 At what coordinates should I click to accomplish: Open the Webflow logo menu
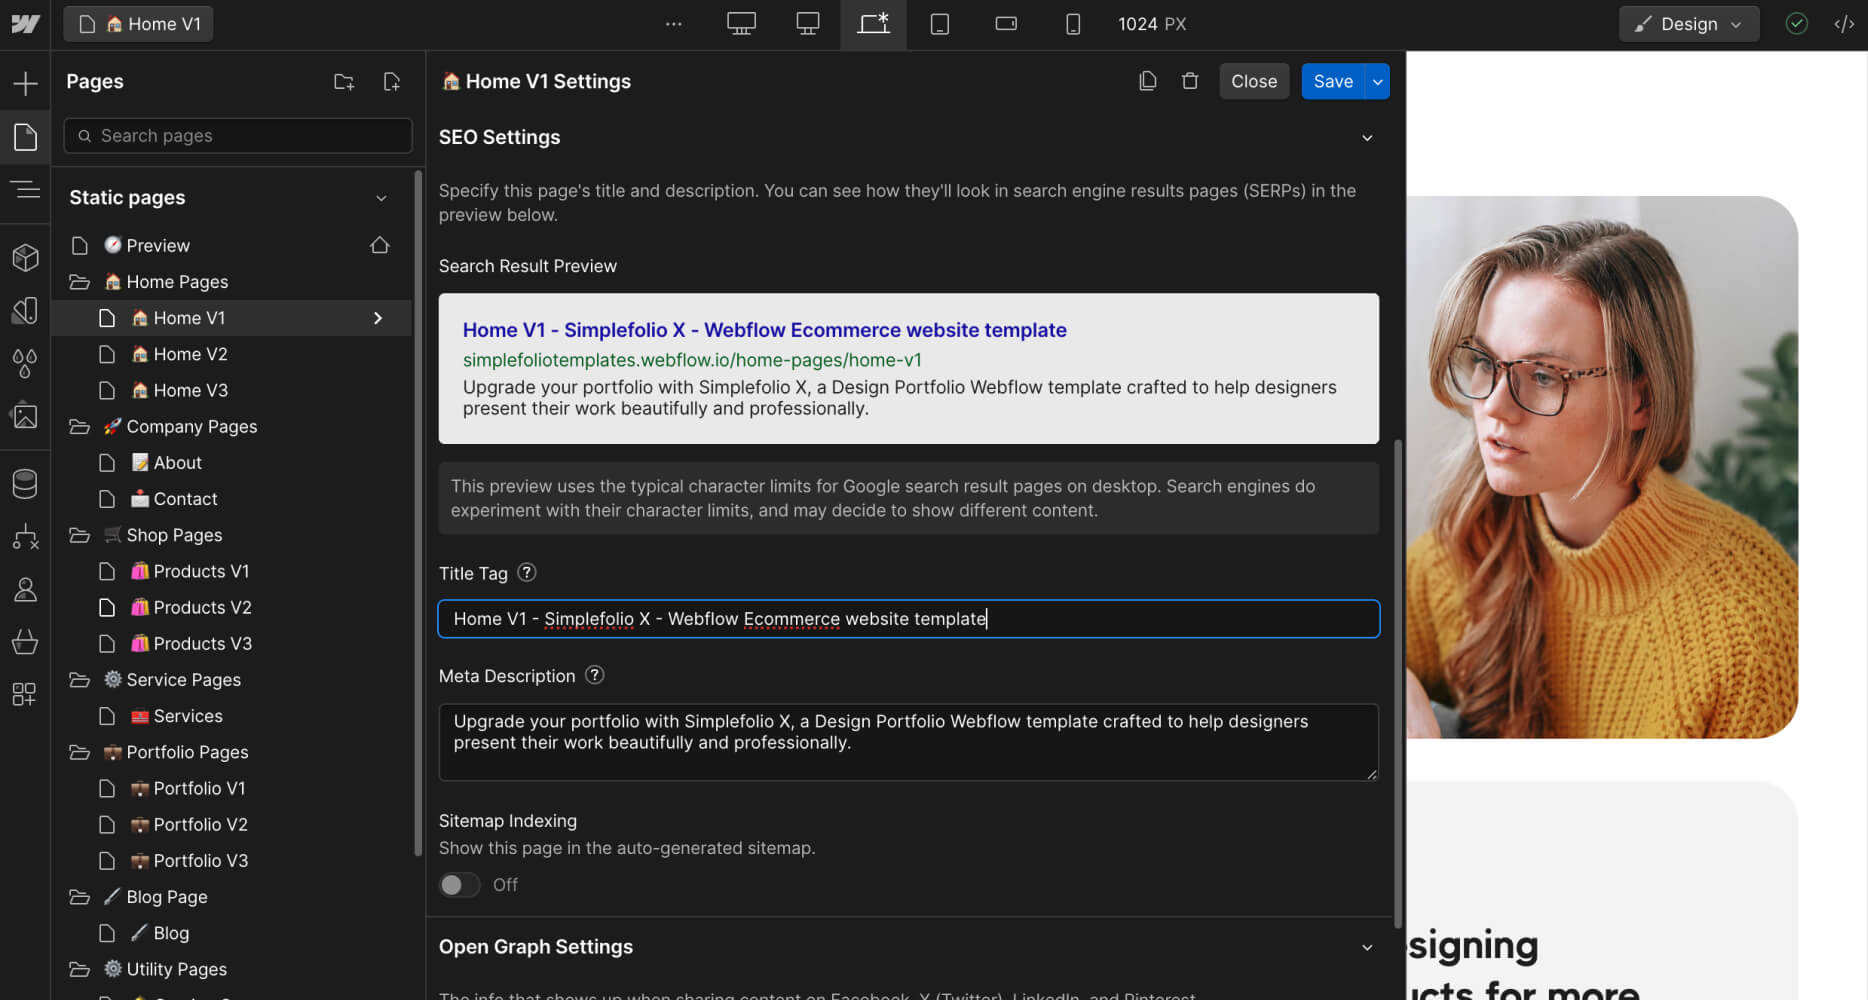(25, 24)
